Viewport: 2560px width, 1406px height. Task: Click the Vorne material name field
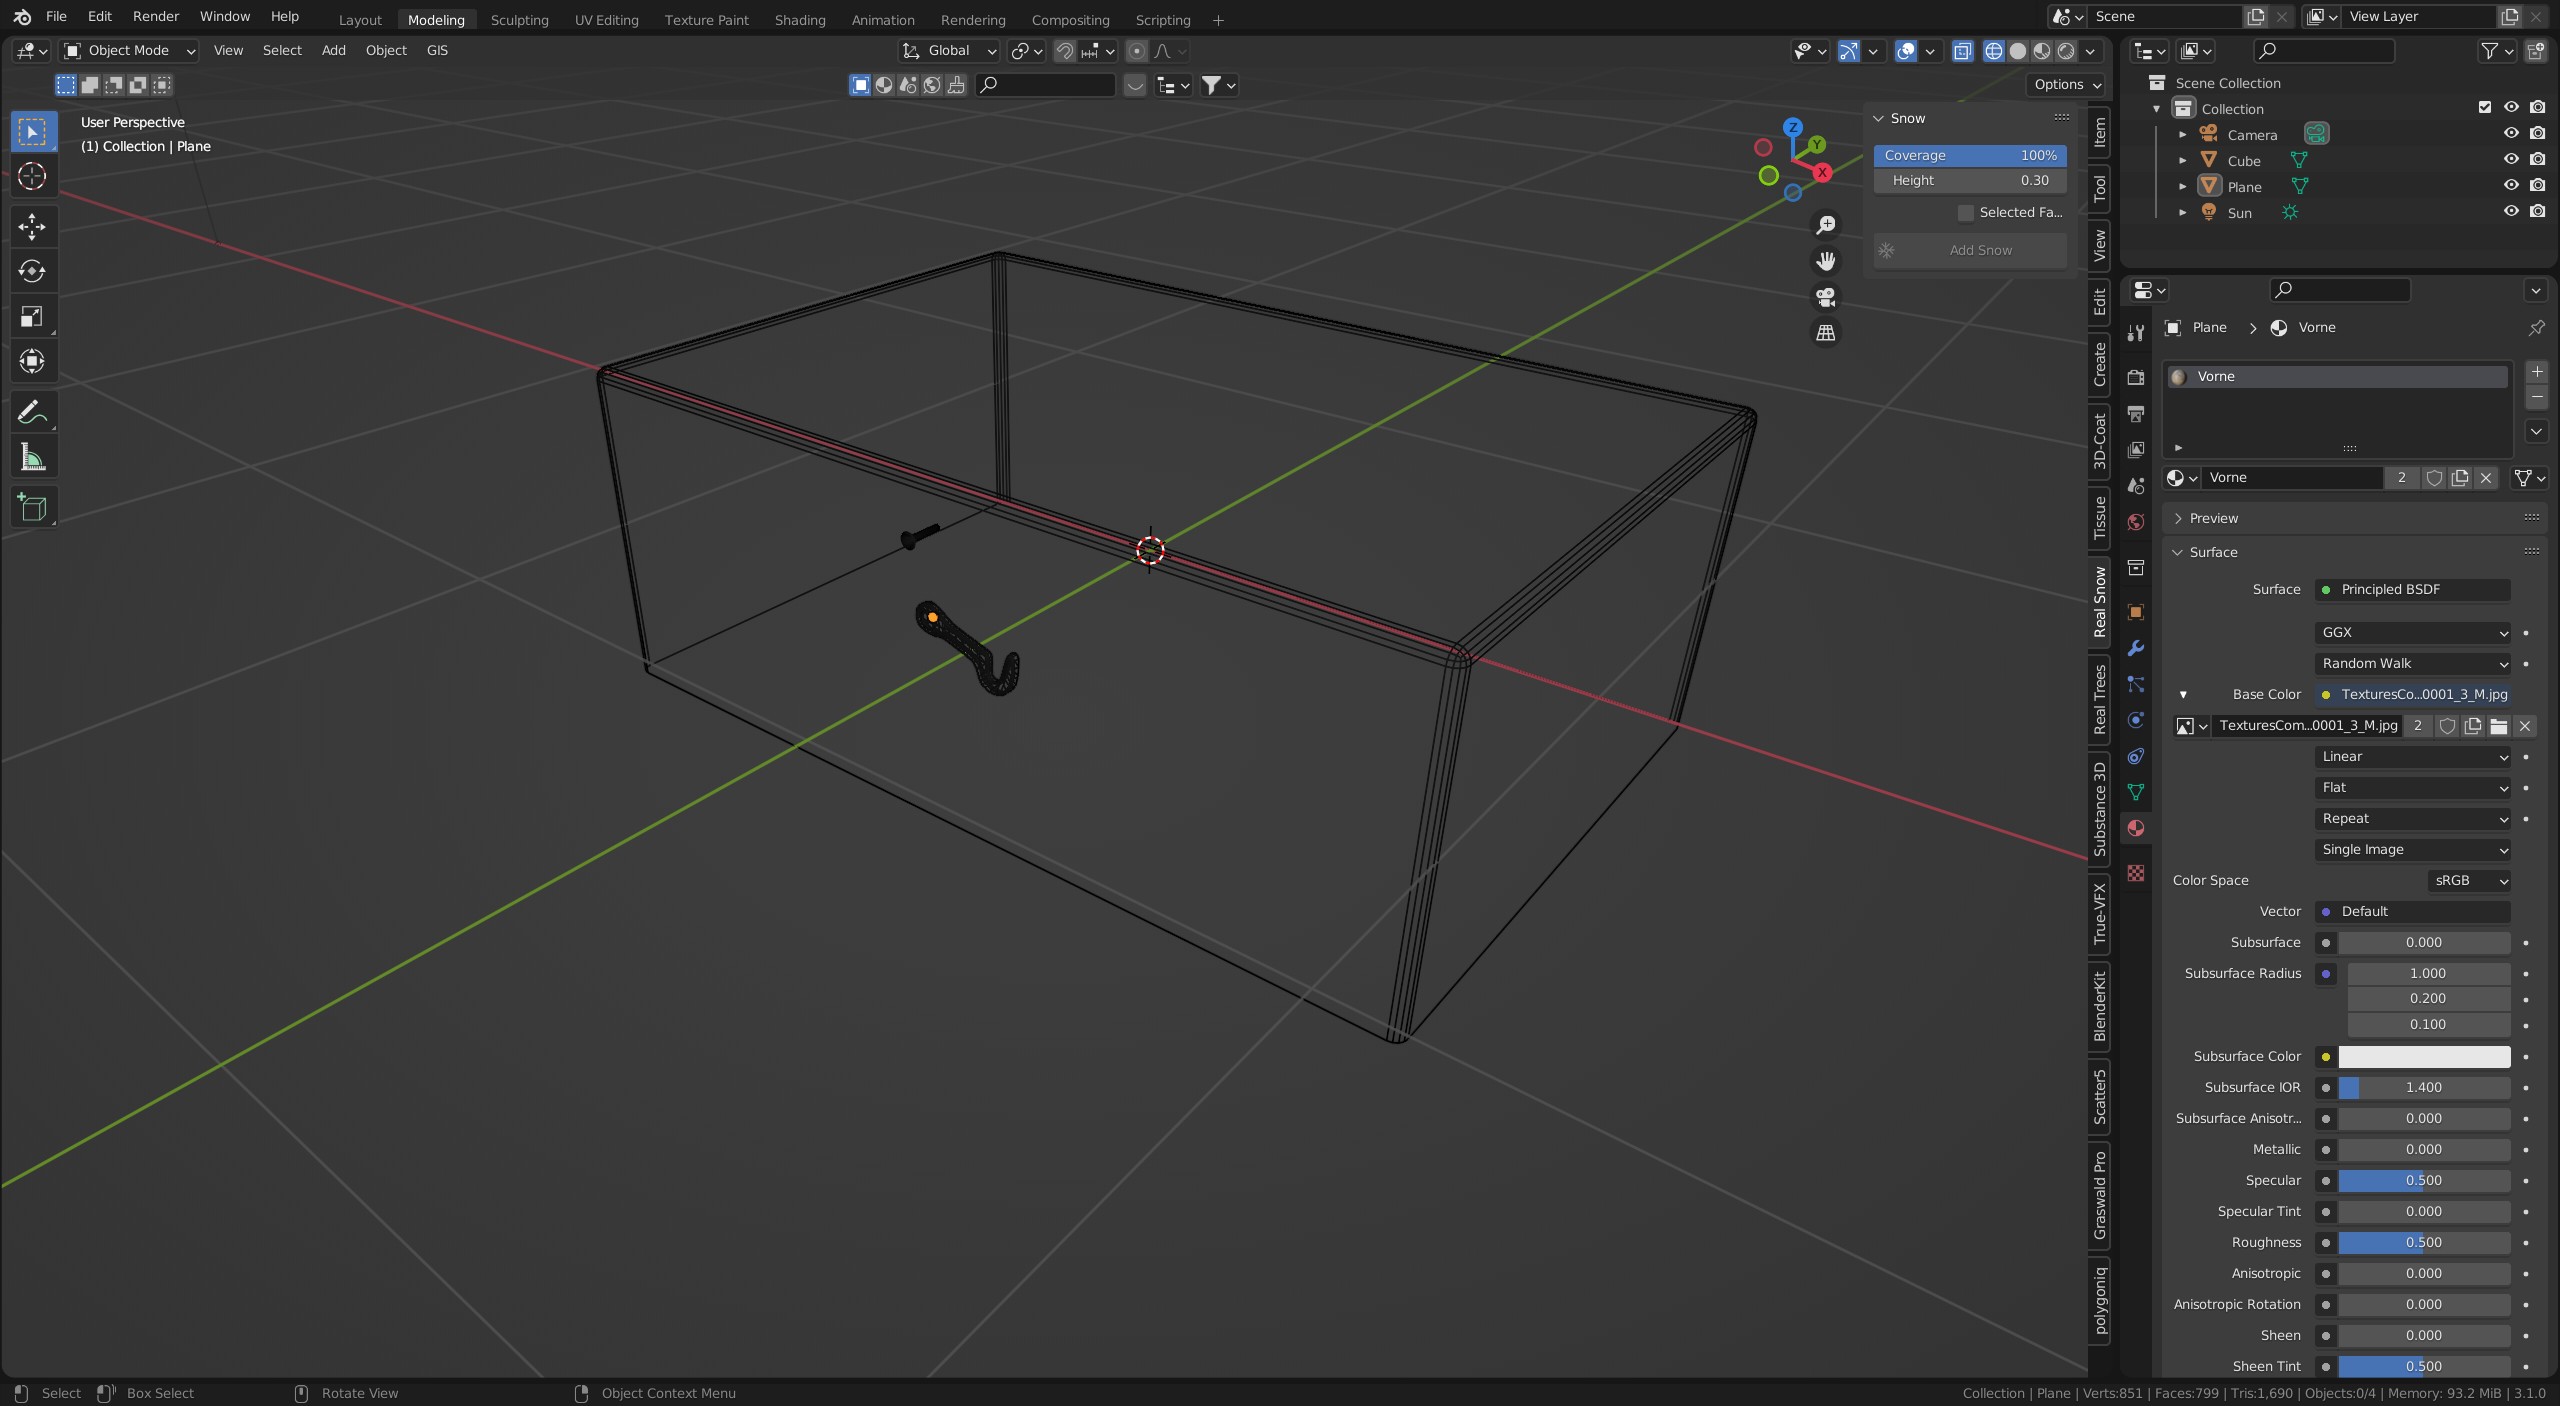(2292, 478)
